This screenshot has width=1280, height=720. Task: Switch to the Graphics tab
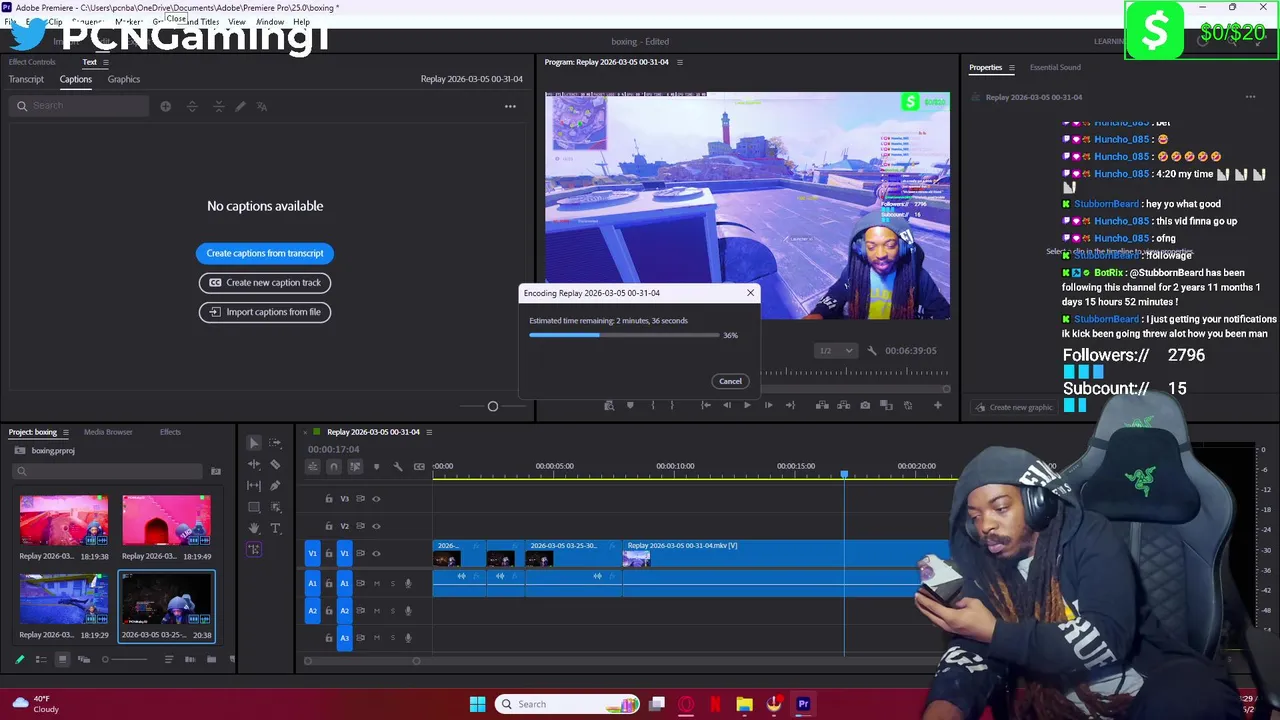124,79
